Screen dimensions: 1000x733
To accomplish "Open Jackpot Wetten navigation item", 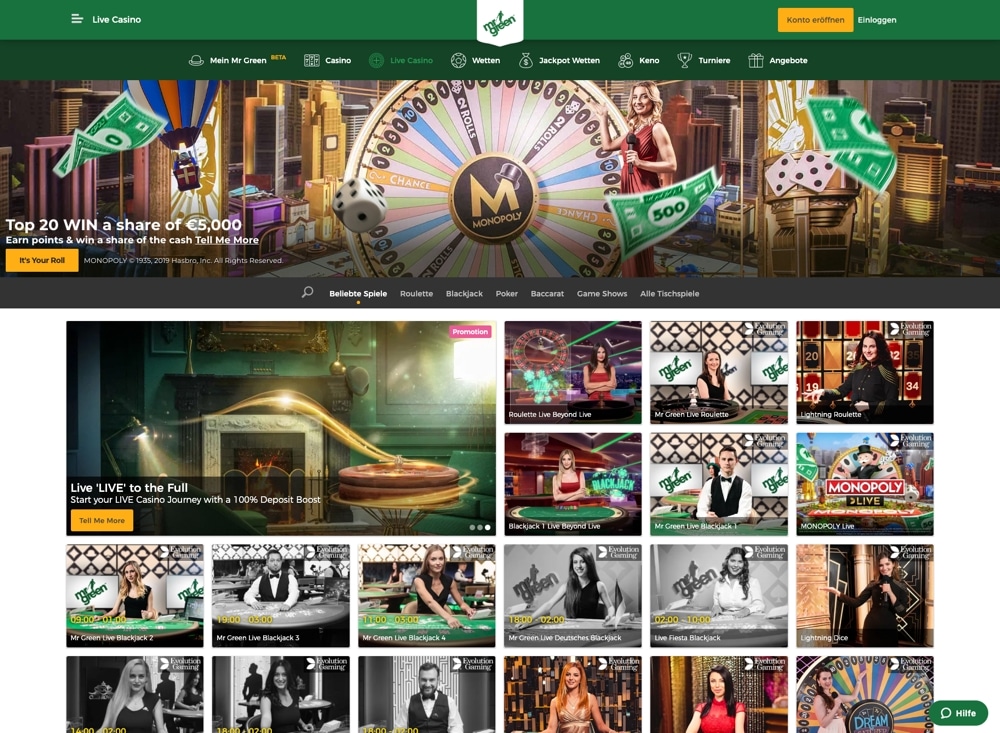I will [x=570, y=61].
